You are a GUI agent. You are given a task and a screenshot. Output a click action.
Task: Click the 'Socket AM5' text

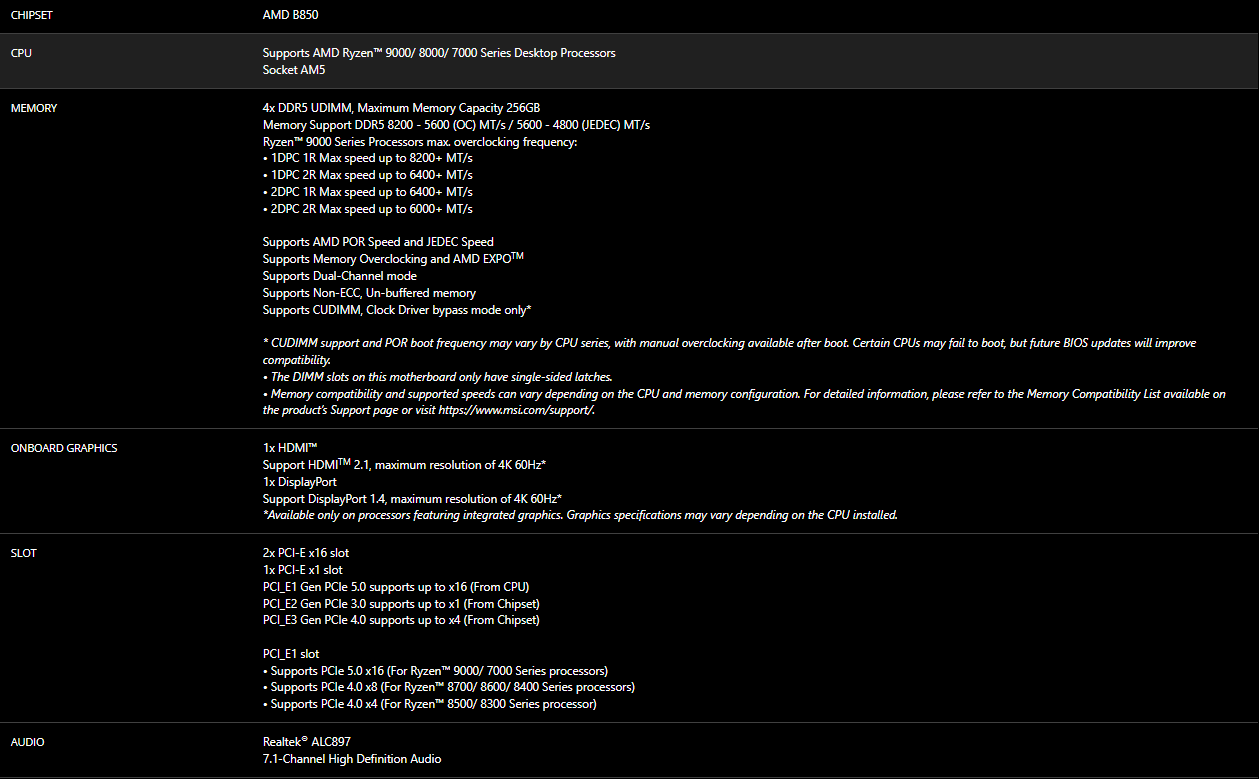click(294, 70)
